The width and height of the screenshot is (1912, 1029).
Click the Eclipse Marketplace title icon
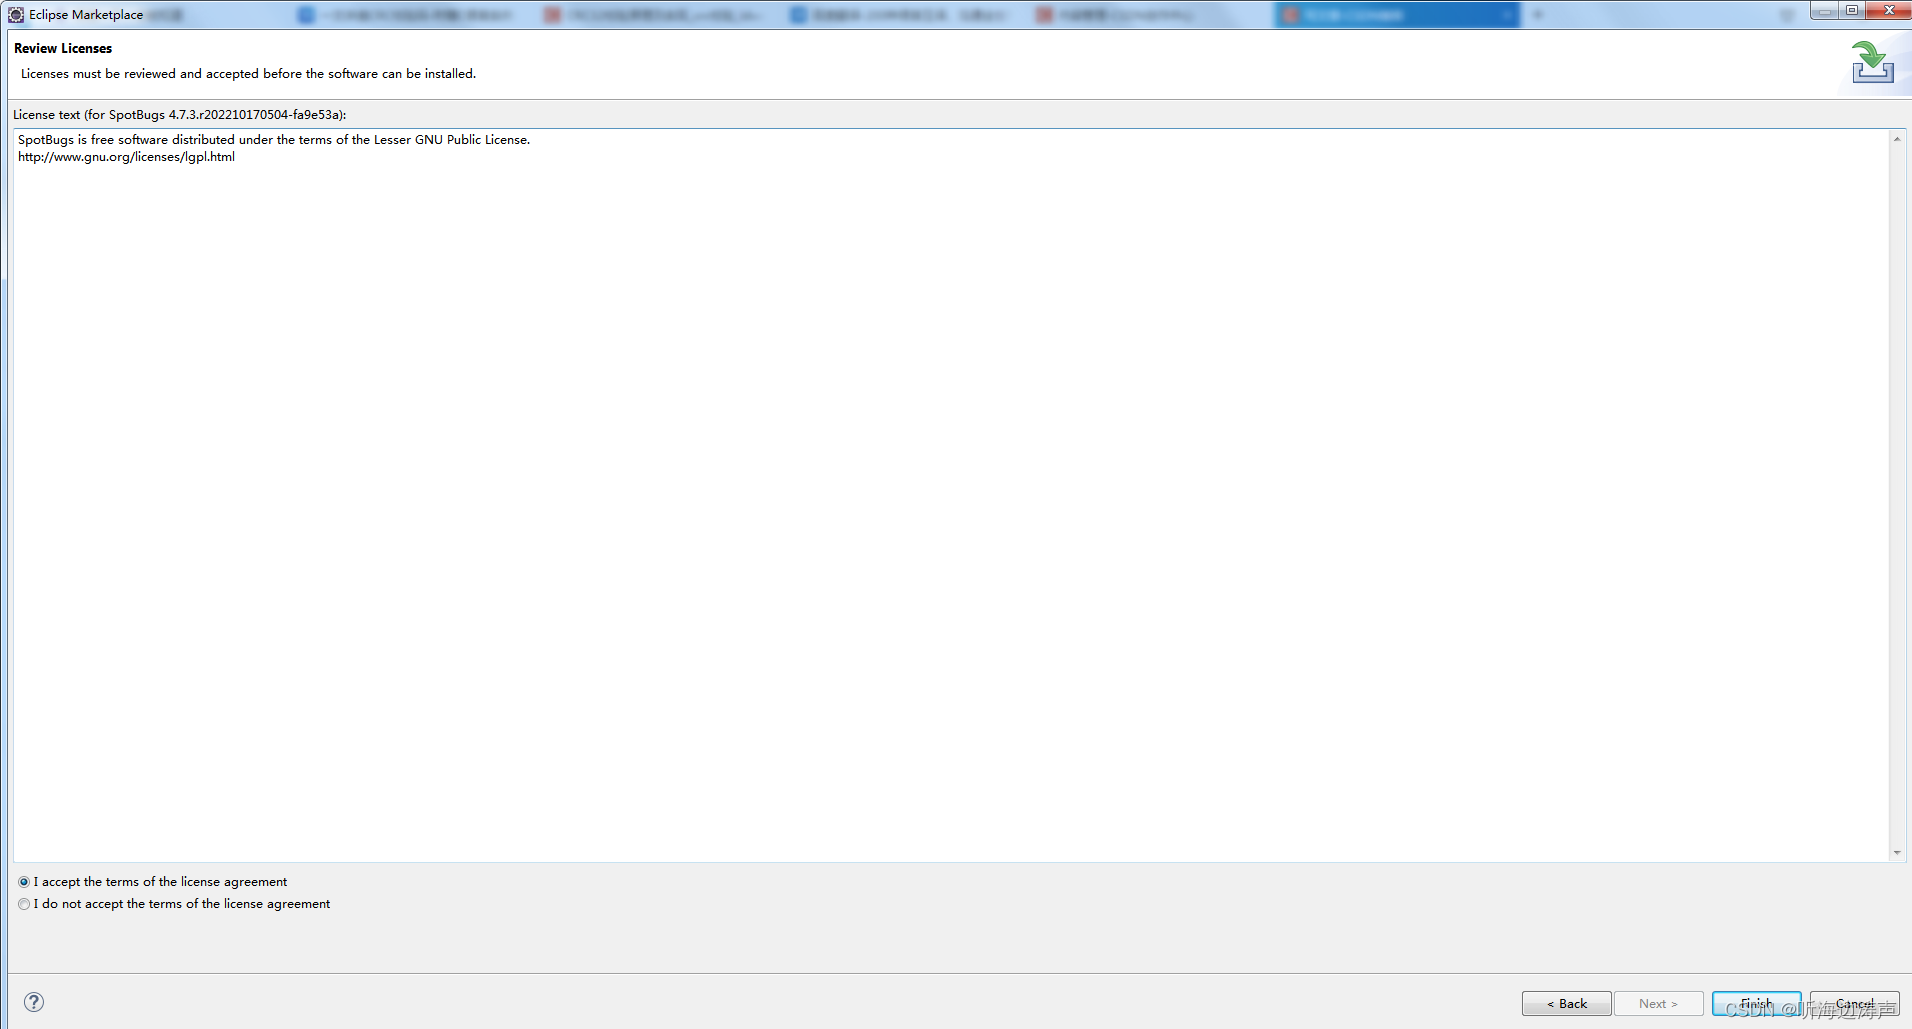tap(16, 14)
